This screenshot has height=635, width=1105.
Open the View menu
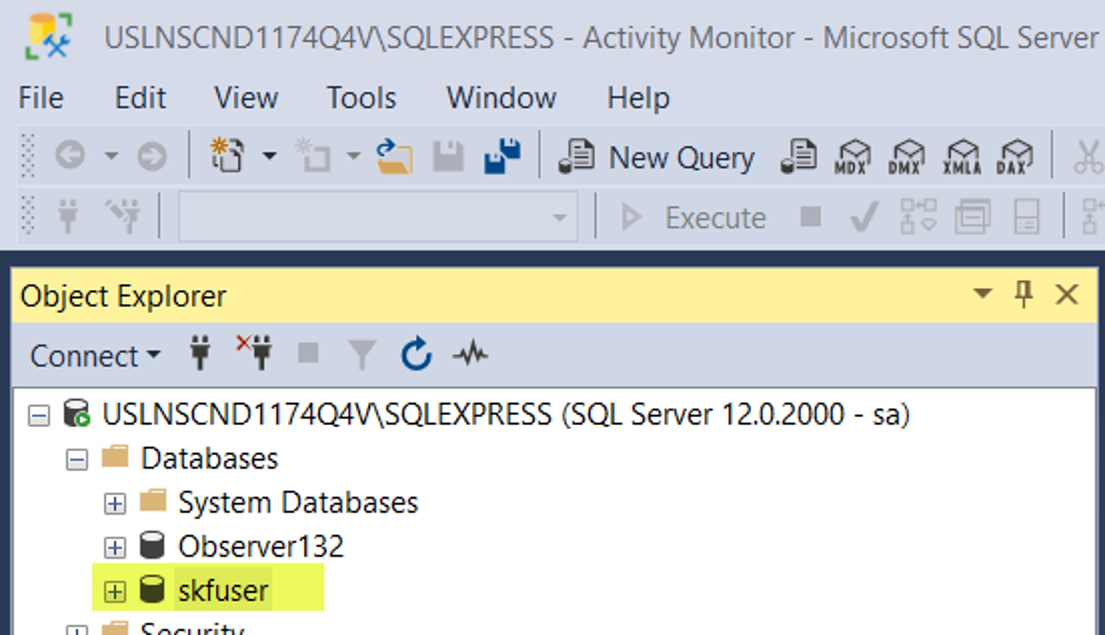(x=246, y=98)
